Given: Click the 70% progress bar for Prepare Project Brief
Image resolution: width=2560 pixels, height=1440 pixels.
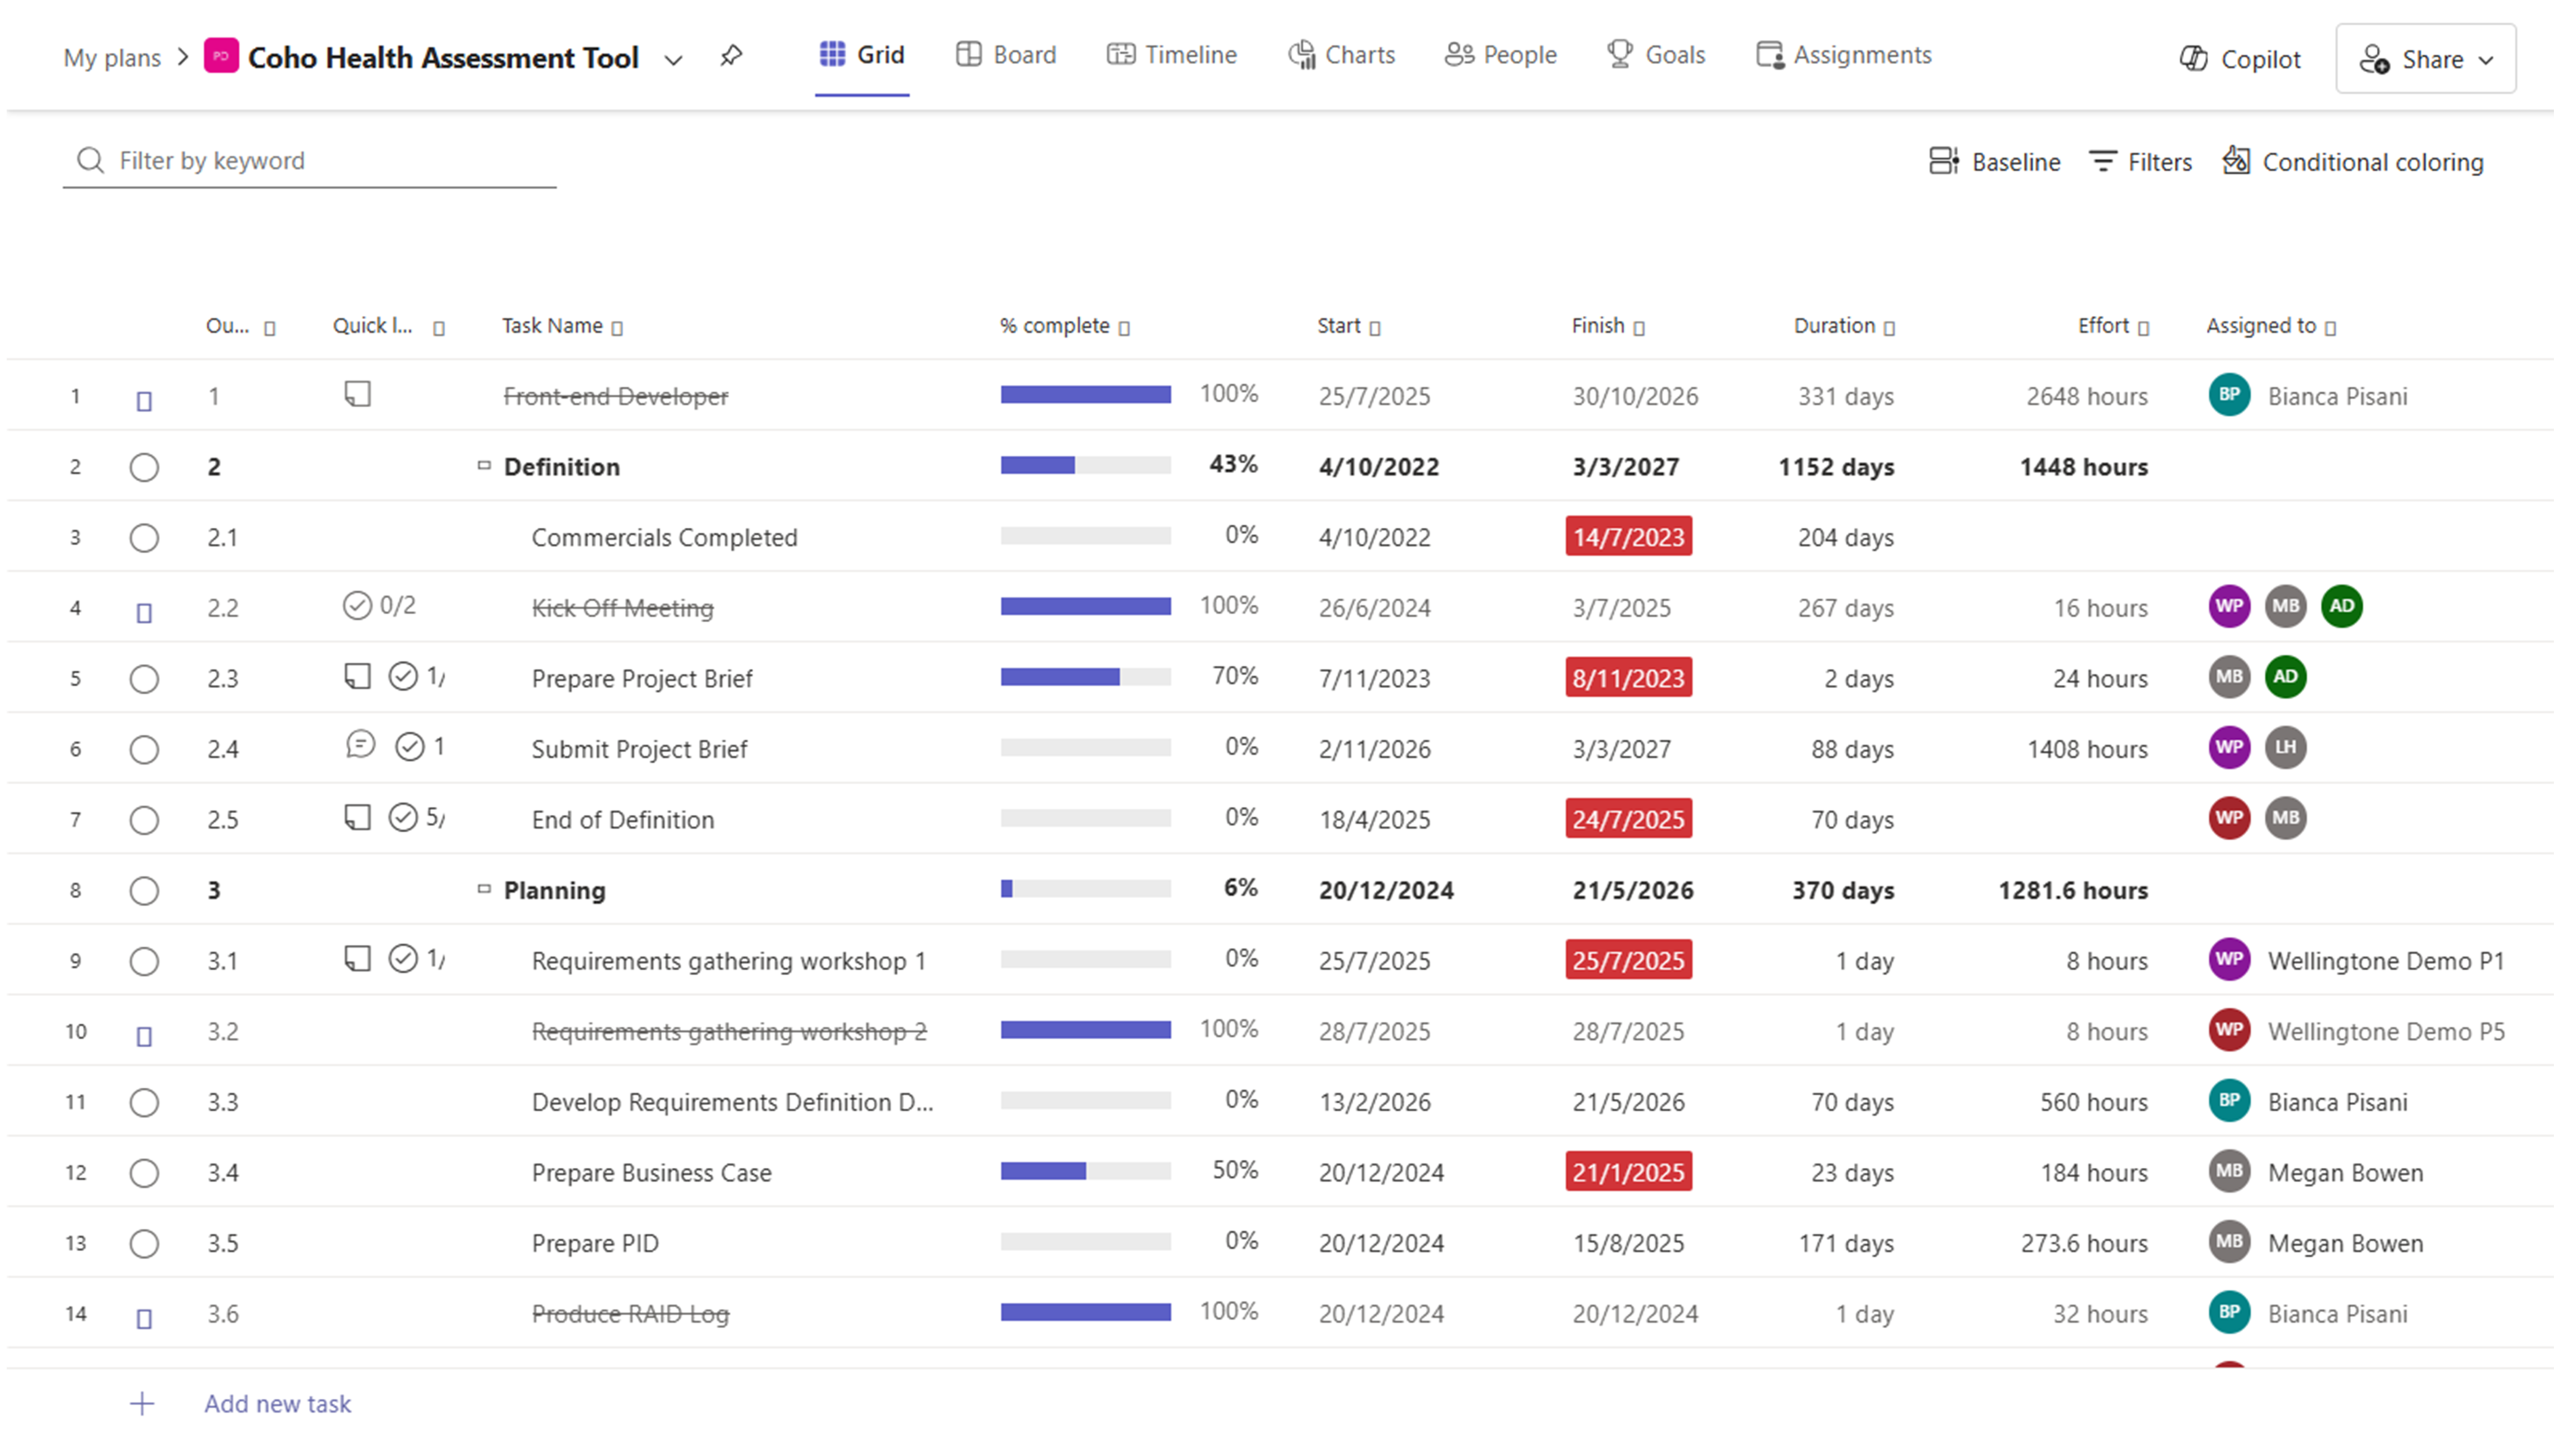Looking at the screenshot, I should (1085, 677).
